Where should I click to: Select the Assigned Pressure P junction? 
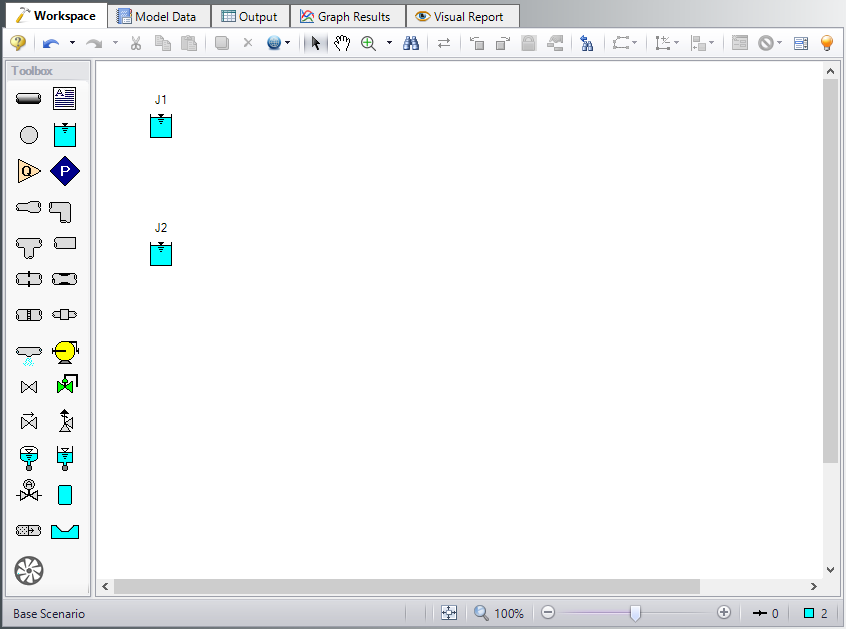coord(65,171)
